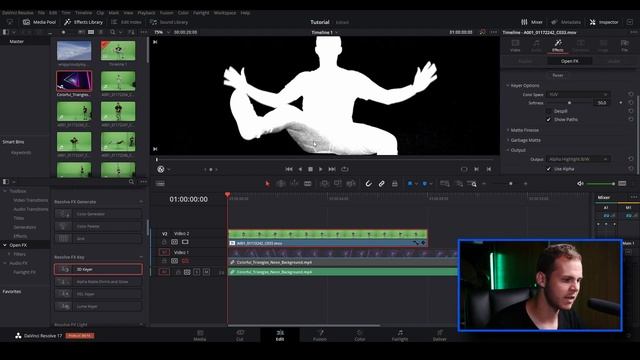The height and width of the screenshot is (360, 640).
Task: Click the speaker mute icon
Action: tap(580, 184)
